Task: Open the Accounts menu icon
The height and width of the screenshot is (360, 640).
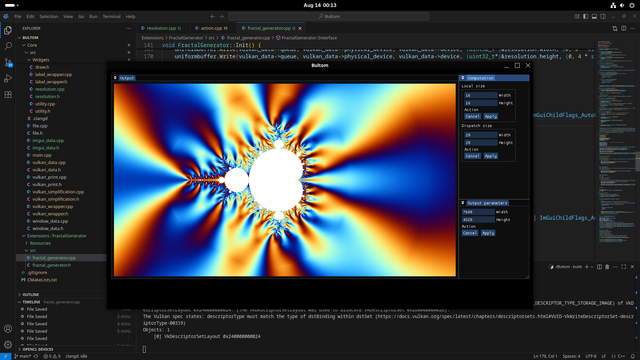Action: (x=8, y=329)
